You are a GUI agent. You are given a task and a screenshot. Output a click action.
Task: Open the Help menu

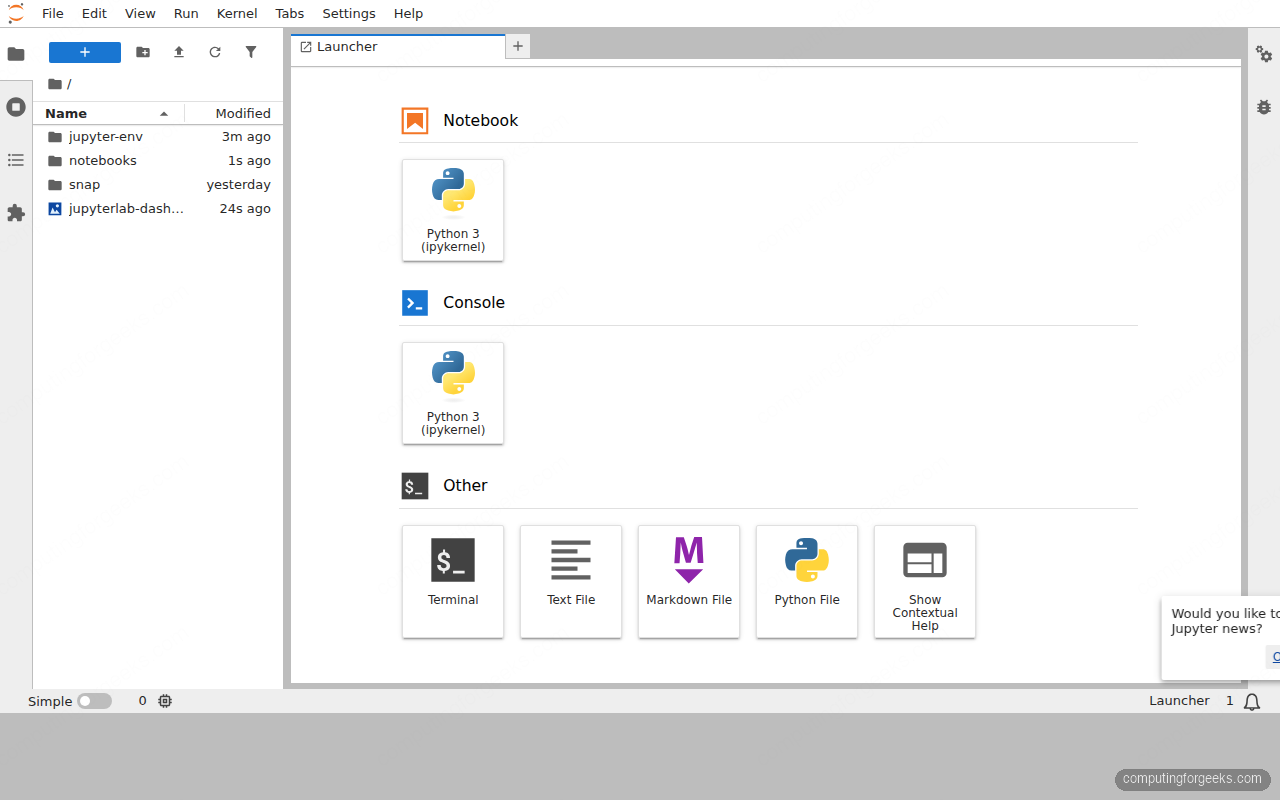pos(408,13)
